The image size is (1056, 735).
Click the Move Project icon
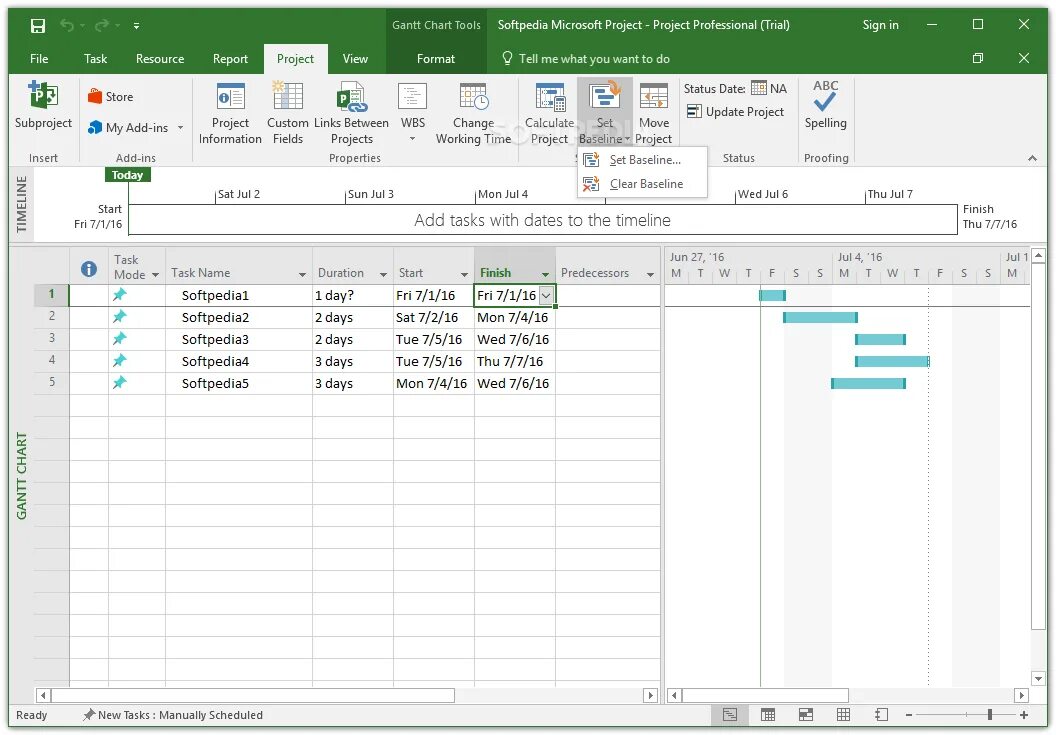click(x=653, y=97)
